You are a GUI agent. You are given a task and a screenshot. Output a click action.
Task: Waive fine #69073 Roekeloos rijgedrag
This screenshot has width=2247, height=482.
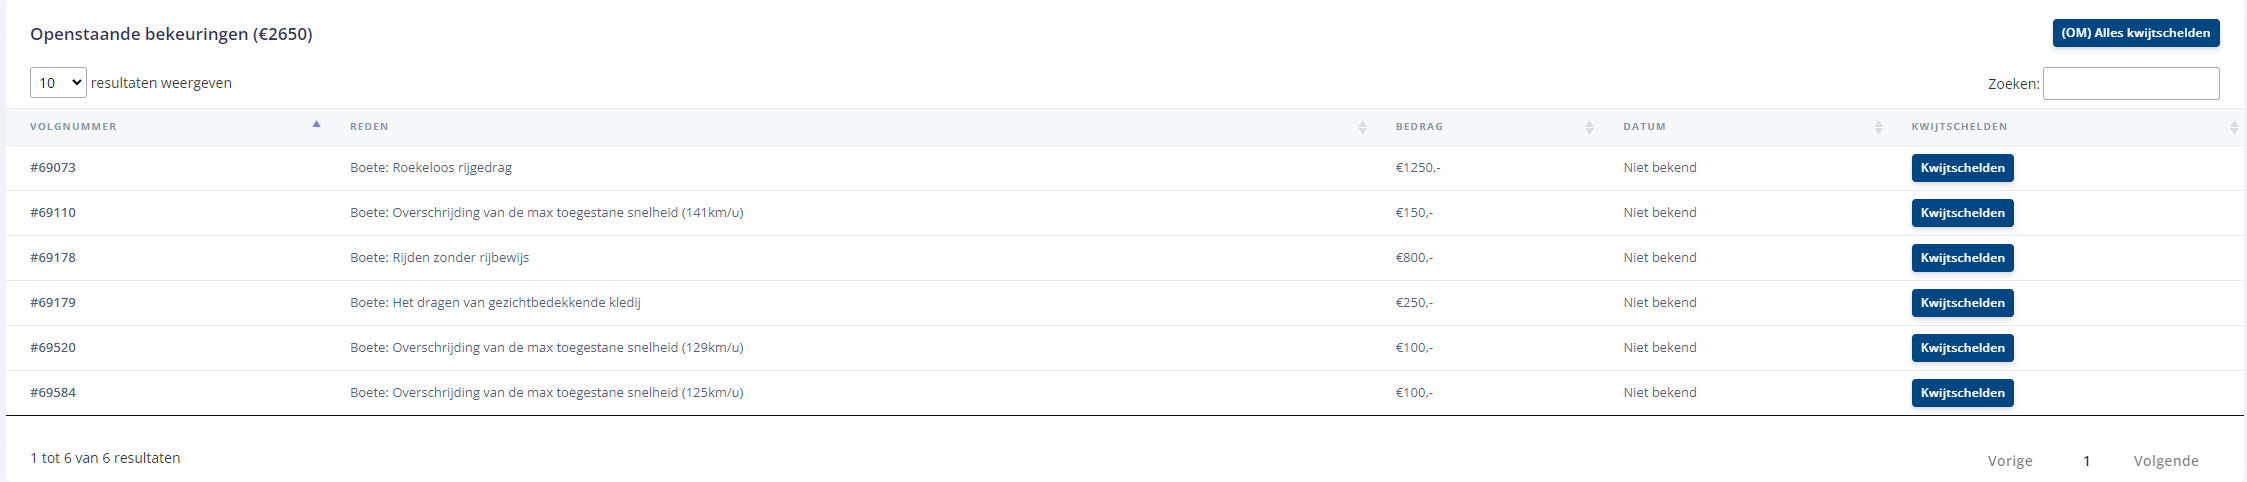tap(1962, 168)
